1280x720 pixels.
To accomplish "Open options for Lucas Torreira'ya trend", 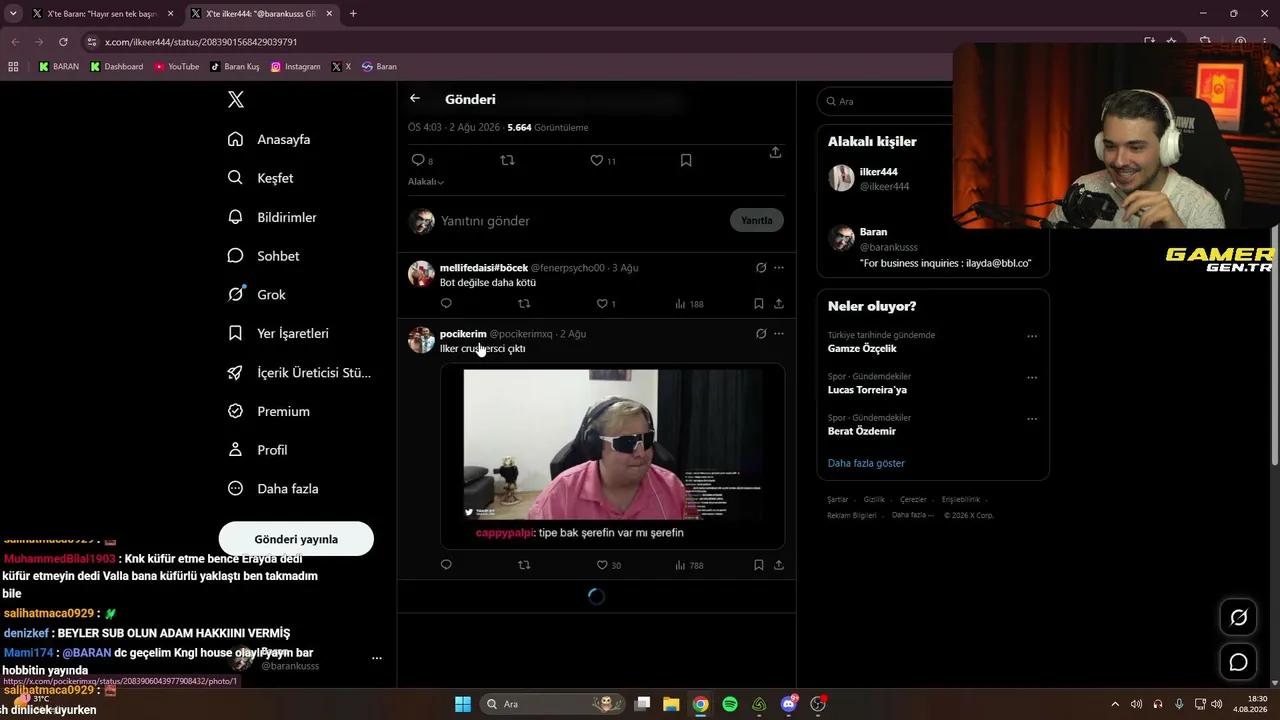I will pos(1032,377).
